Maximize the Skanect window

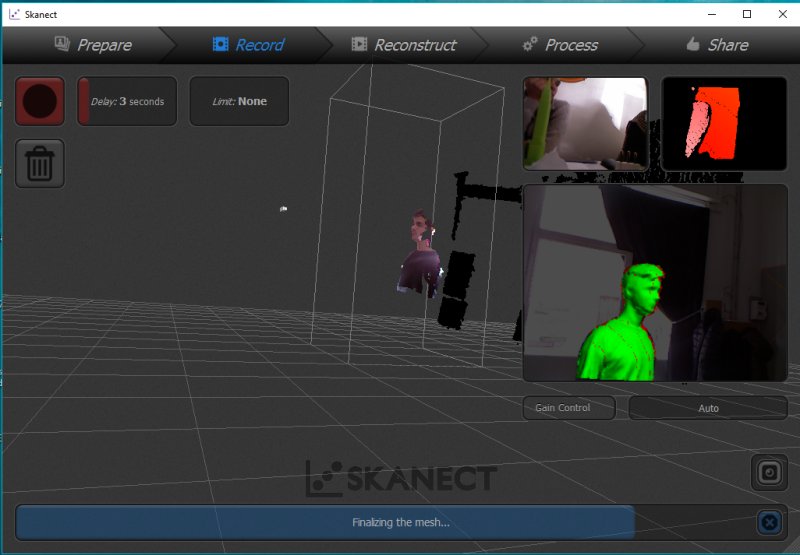[x=747, y=14]
